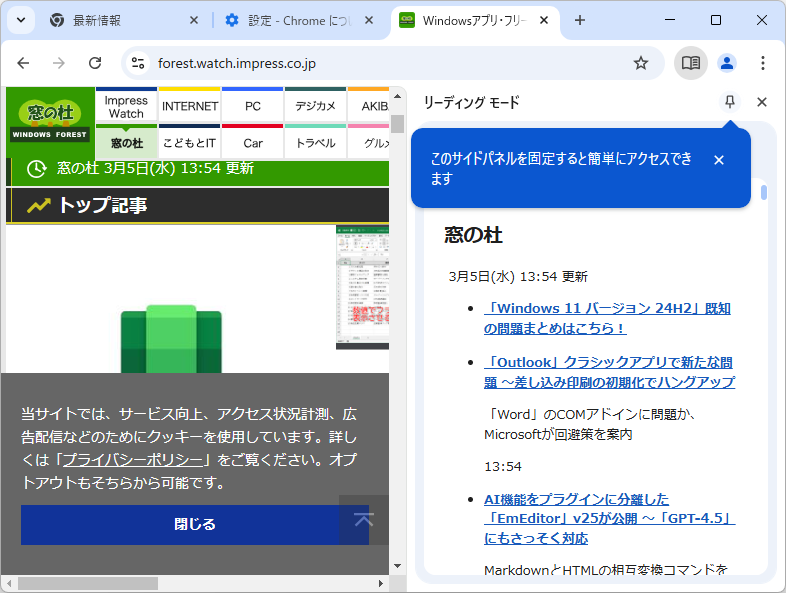Screen dimensions: 786x593
Task: Open a new tab with plus button
Action: [x=579, y=20]
